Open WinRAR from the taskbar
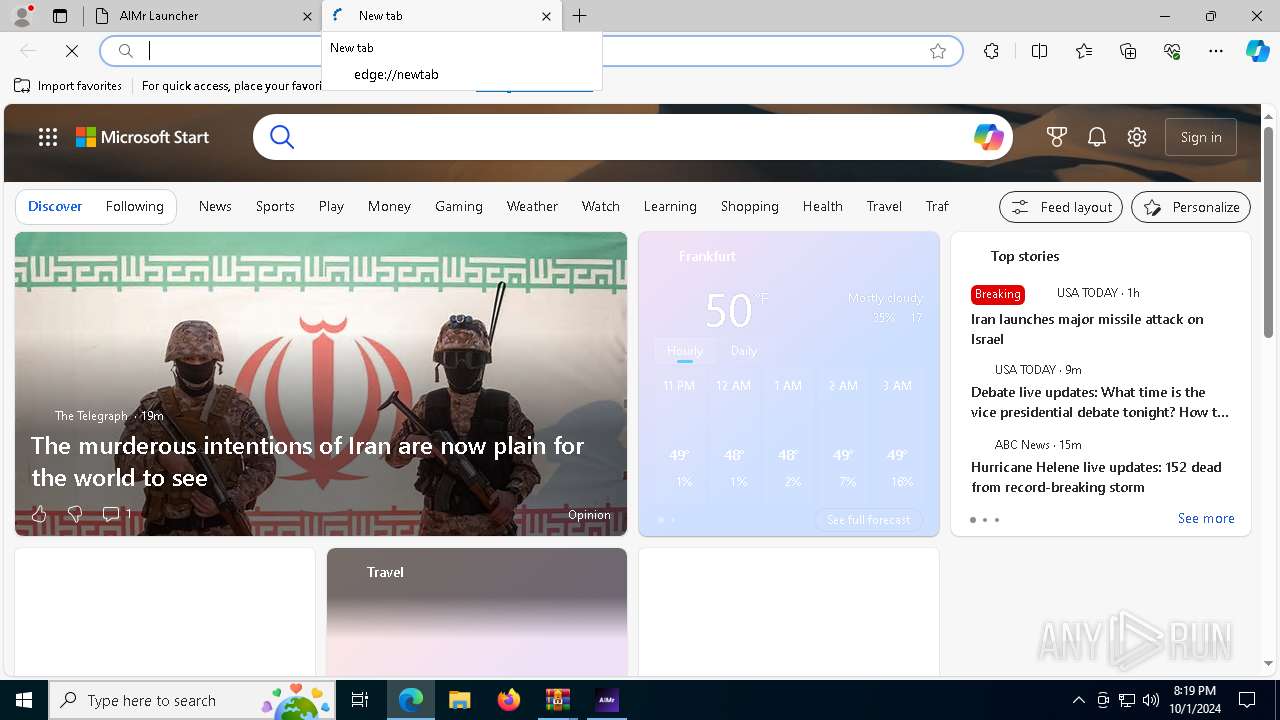The height and width of the screenshot is (720, 1280). (557, 700)
